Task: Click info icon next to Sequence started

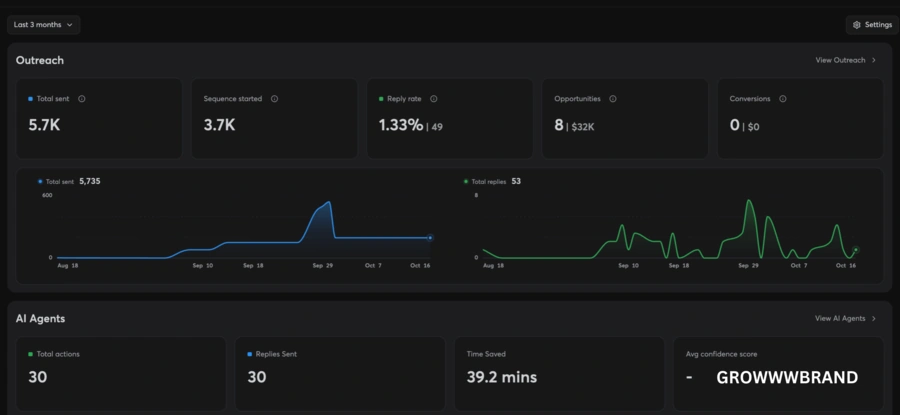Action: point(274,99)
